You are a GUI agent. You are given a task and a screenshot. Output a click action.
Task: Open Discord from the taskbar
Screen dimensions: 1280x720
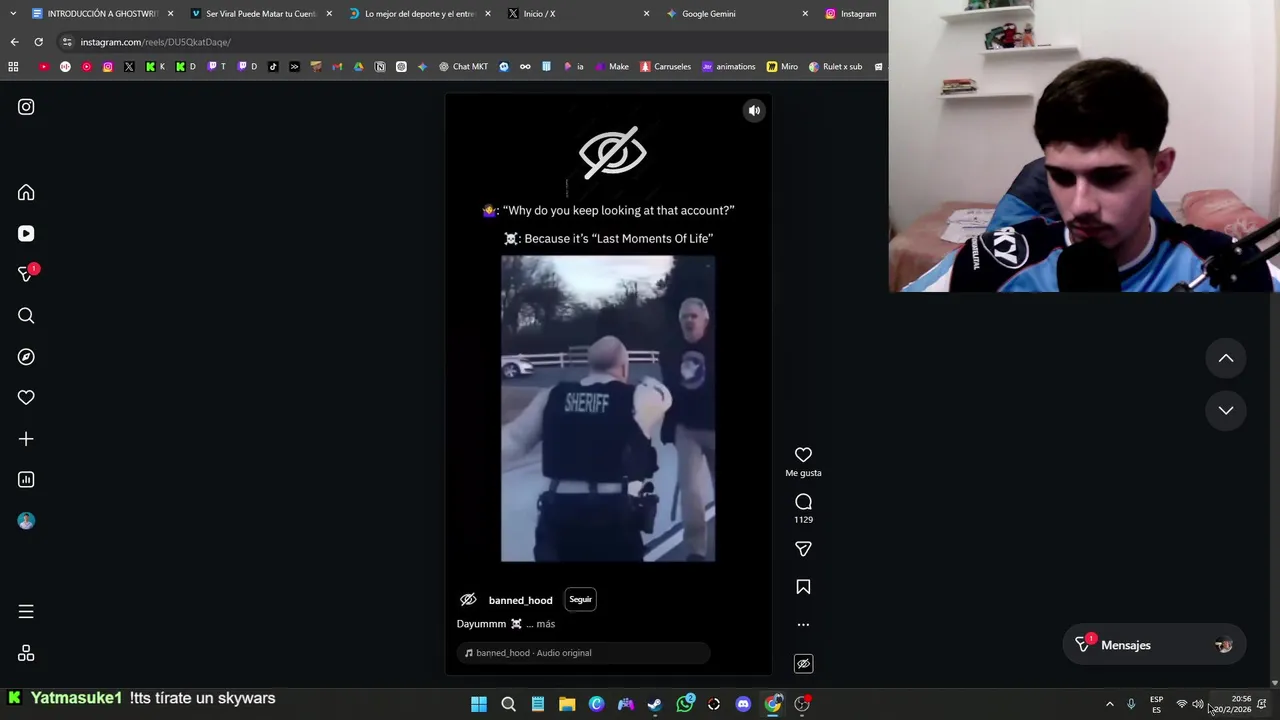743,704
